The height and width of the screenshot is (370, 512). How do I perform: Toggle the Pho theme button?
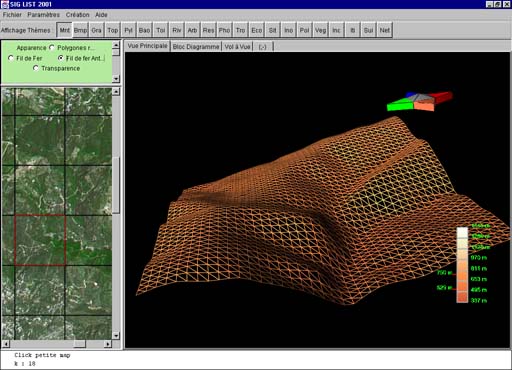click(224, 30)
